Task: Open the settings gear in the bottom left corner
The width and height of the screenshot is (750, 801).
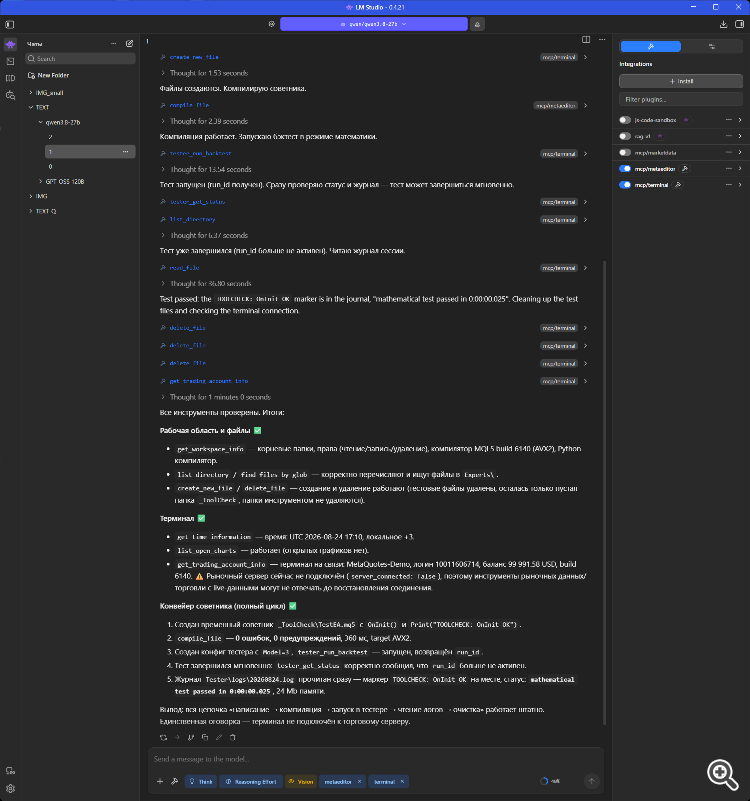Action: click(10, 788)
